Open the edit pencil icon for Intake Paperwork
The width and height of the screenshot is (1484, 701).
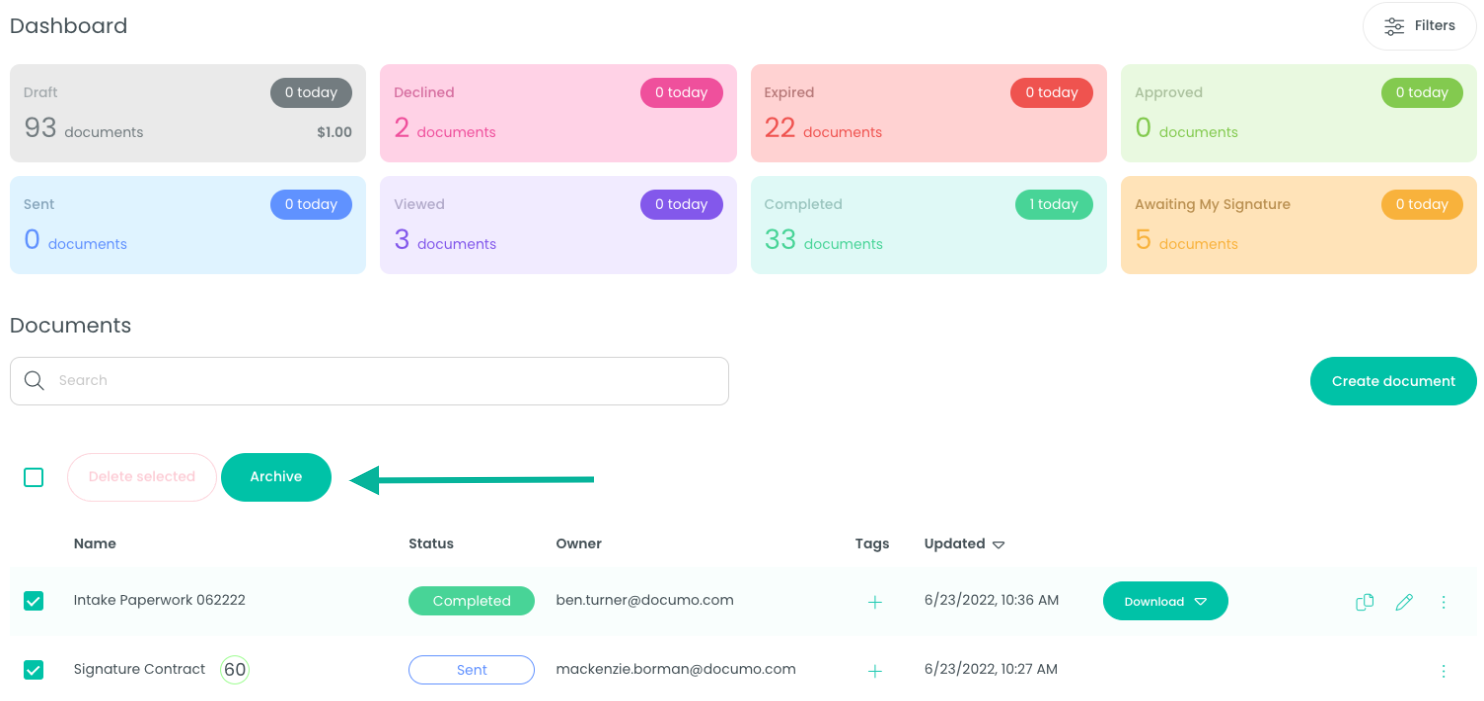click(1404, 601)
